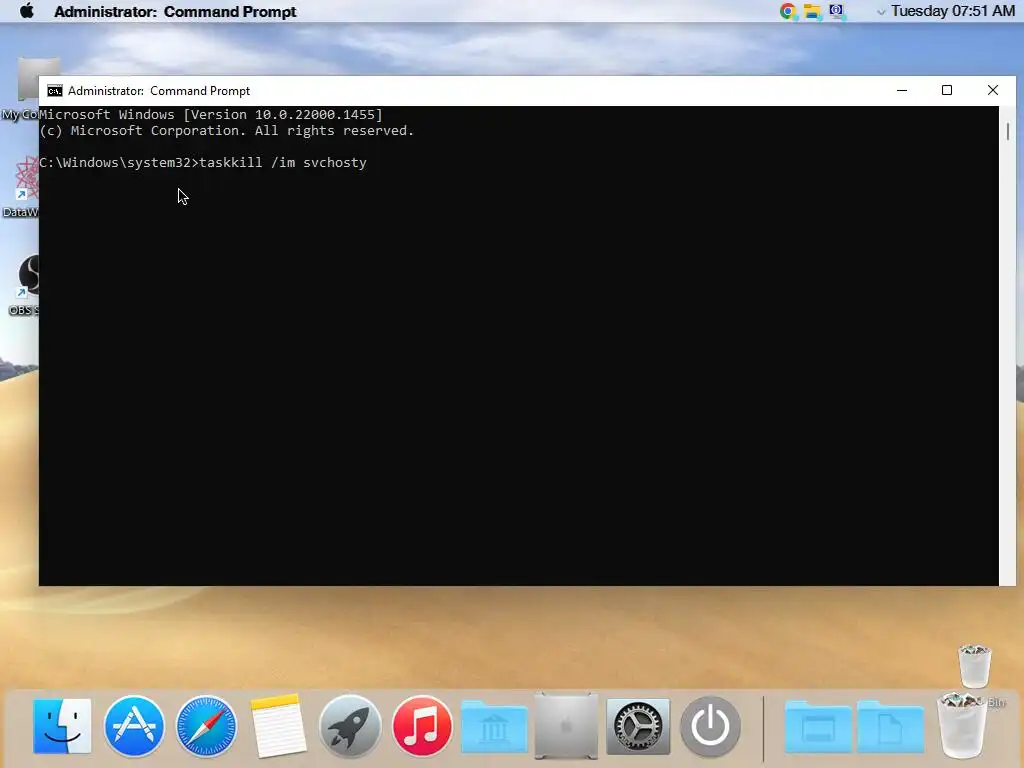Click the Tuesday 07:51 AM clock

[x=953, y=11]
